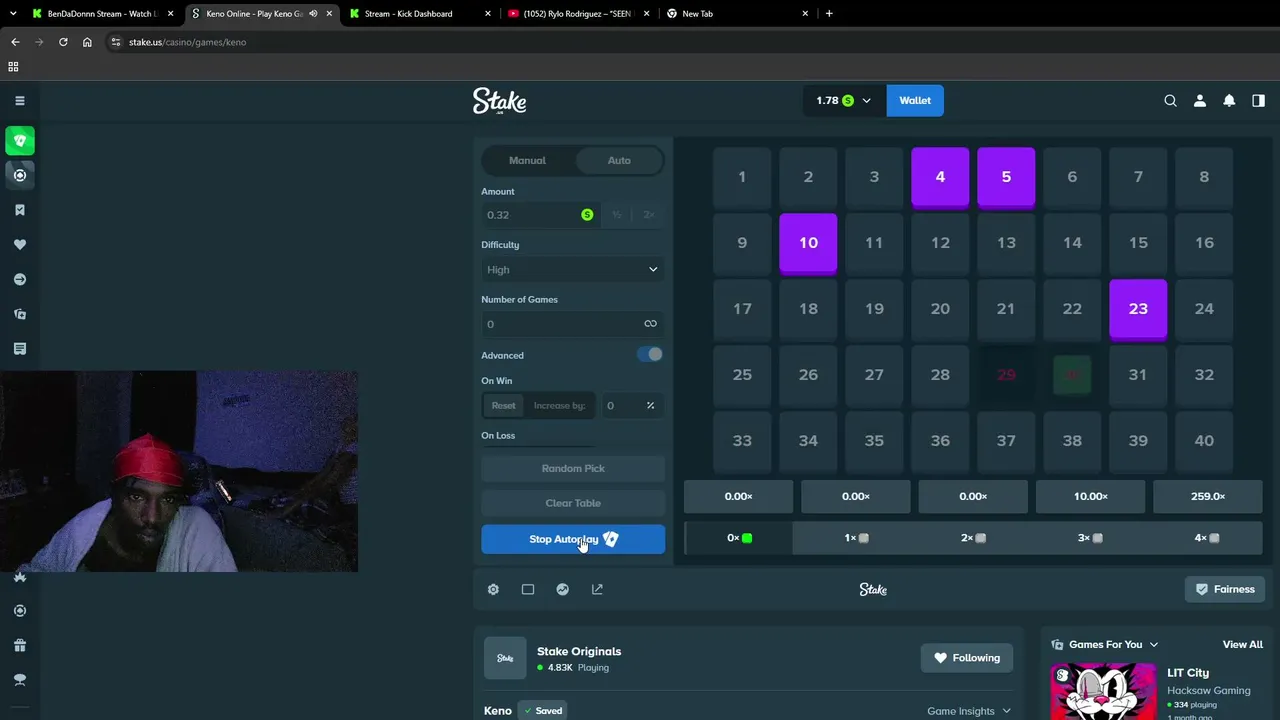Deselect Keno number 4
This screenshot has width=1280, height=720.
click(x=940, y=177)
